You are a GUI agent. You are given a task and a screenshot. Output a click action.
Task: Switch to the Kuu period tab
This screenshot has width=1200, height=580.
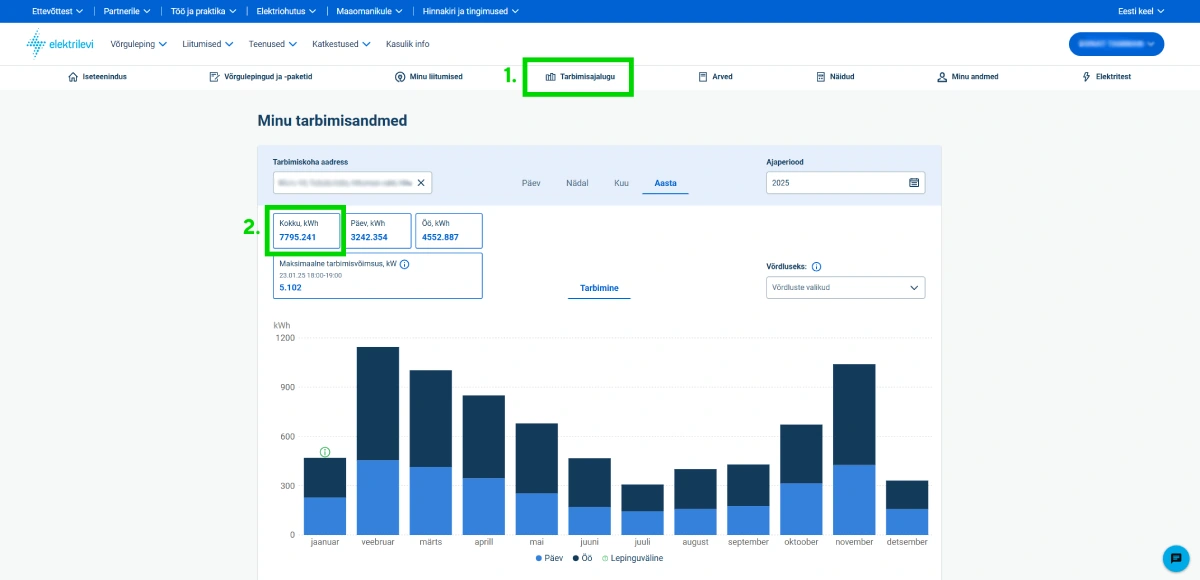[x=621, y=183]
